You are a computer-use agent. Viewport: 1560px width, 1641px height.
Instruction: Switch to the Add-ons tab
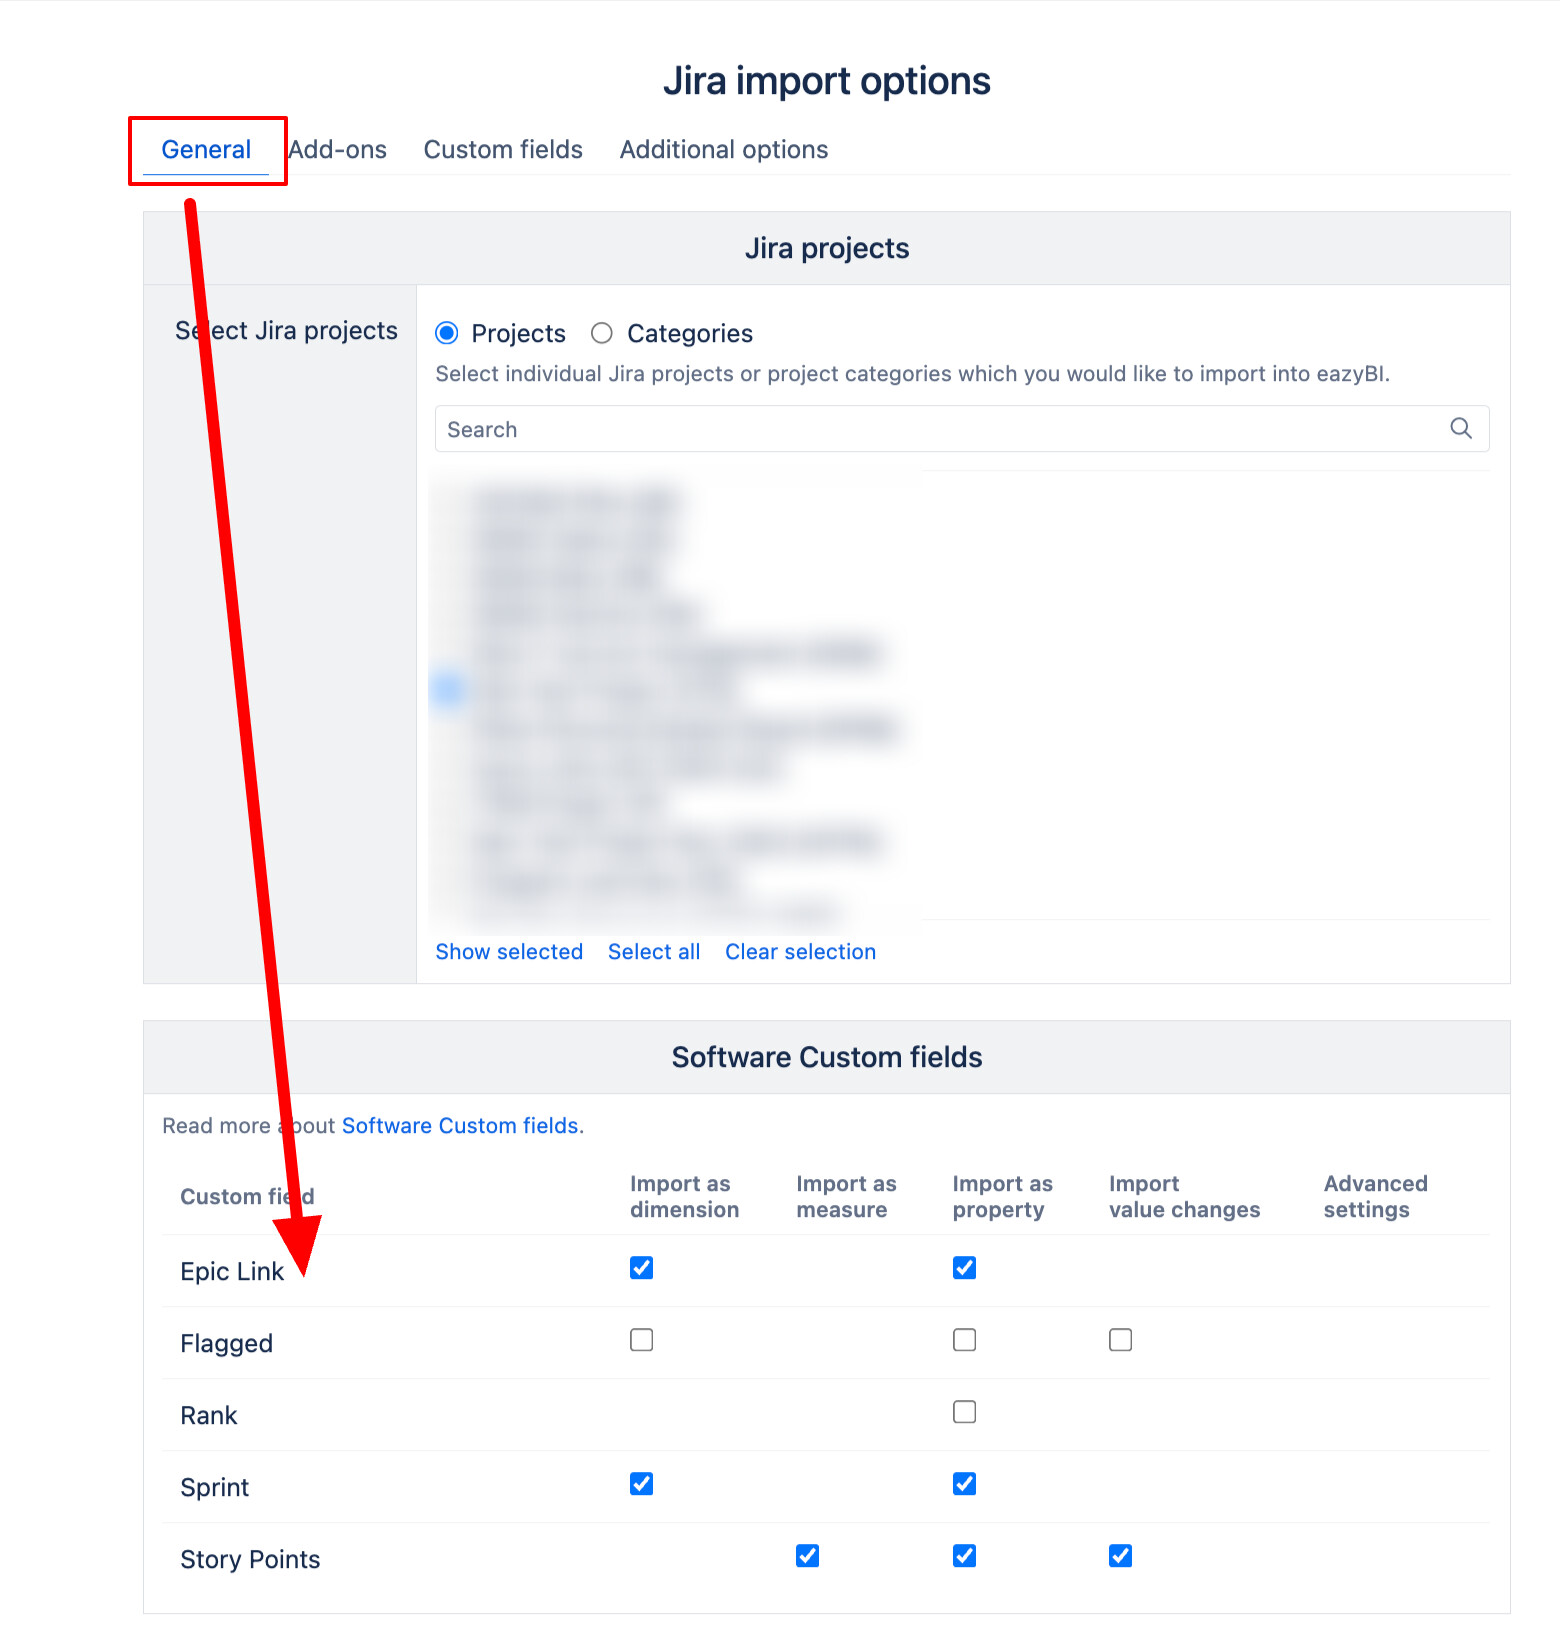click(x=338, y=150)
